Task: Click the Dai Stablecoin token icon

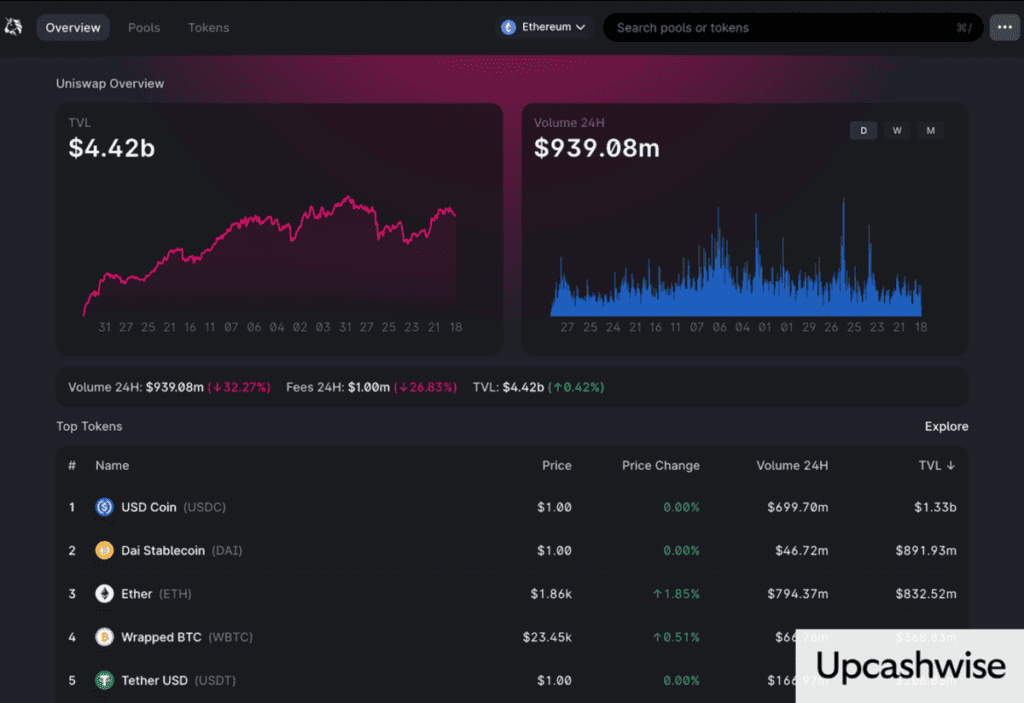Action: pyautogui.click(x=104, y=550)
